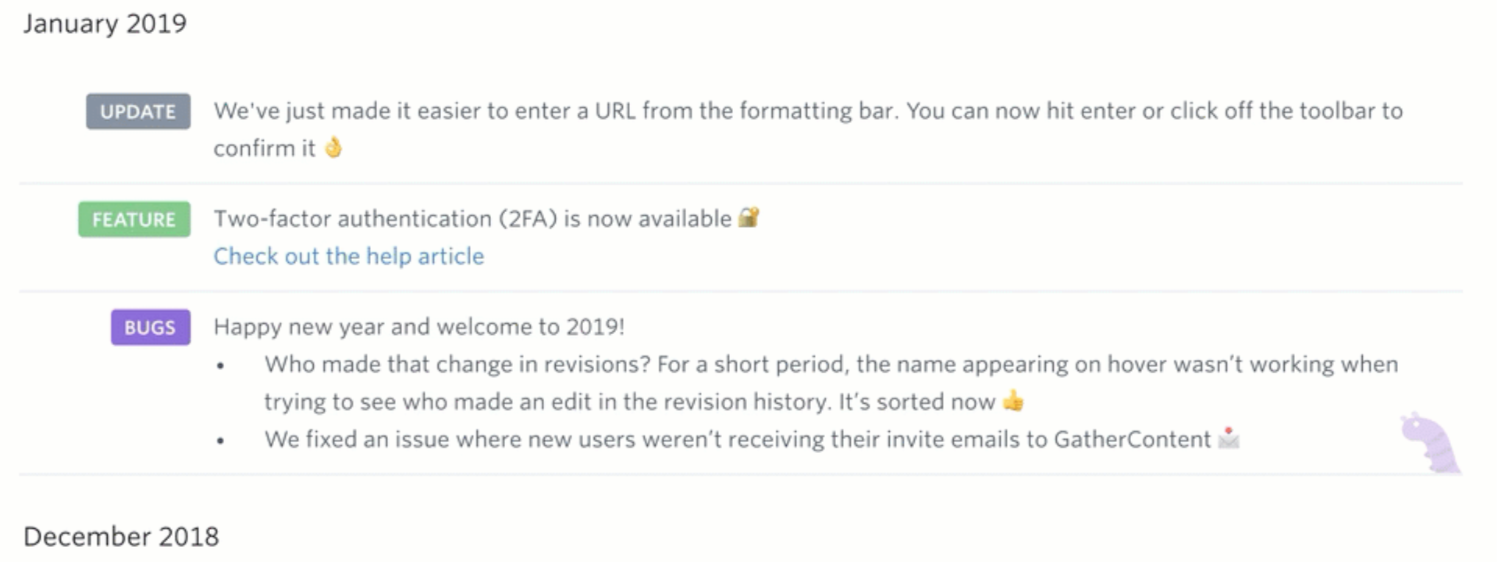Screen dimensions: 1498x562
Task: Select the December 2018 heading
Action: coord(121,536)
